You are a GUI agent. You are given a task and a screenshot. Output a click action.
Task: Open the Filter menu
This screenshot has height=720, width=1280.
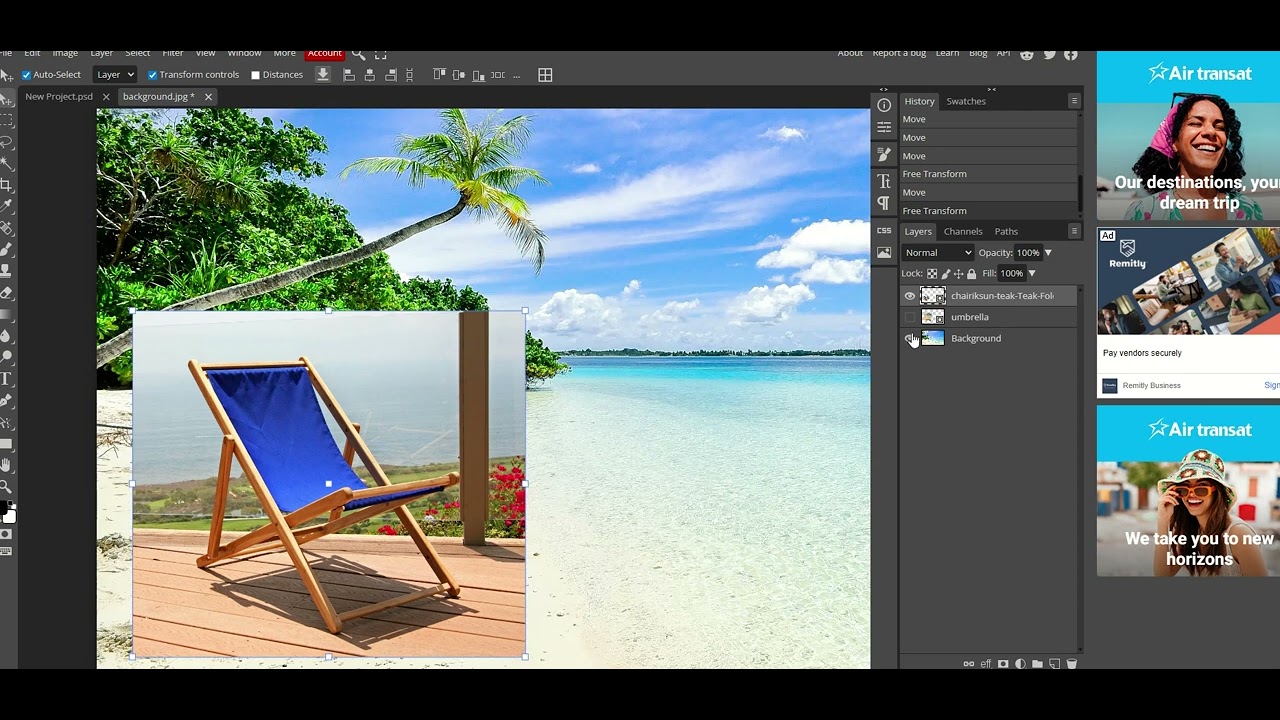(x=173, y=53)
